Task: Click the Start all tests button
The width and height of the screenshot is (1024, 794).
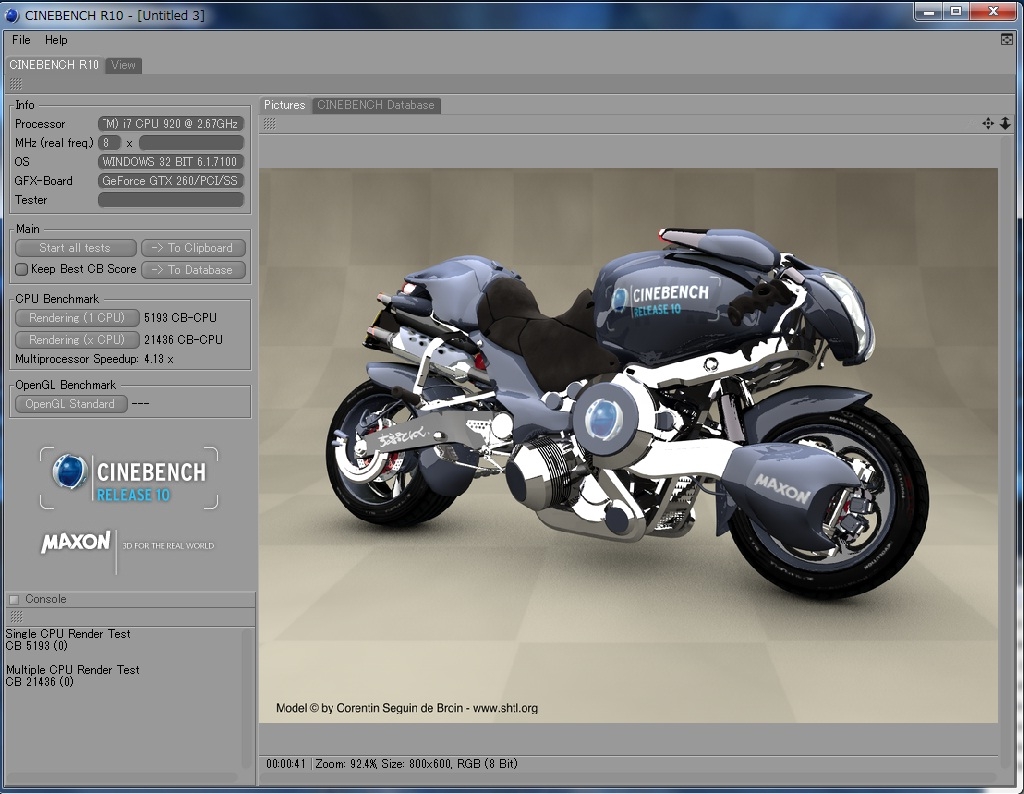Action: pyautogui.click(x=75, y=248)
